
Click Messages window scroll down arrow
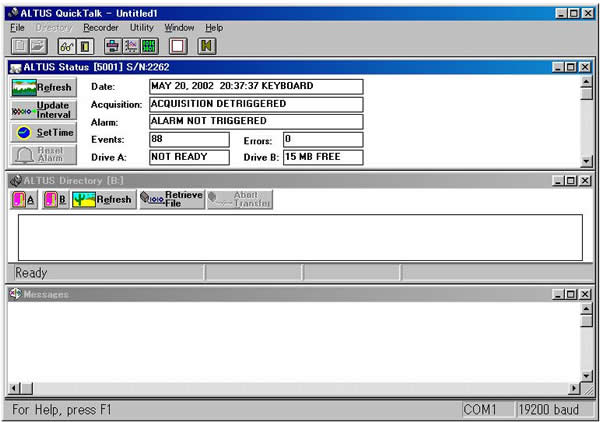586,376
